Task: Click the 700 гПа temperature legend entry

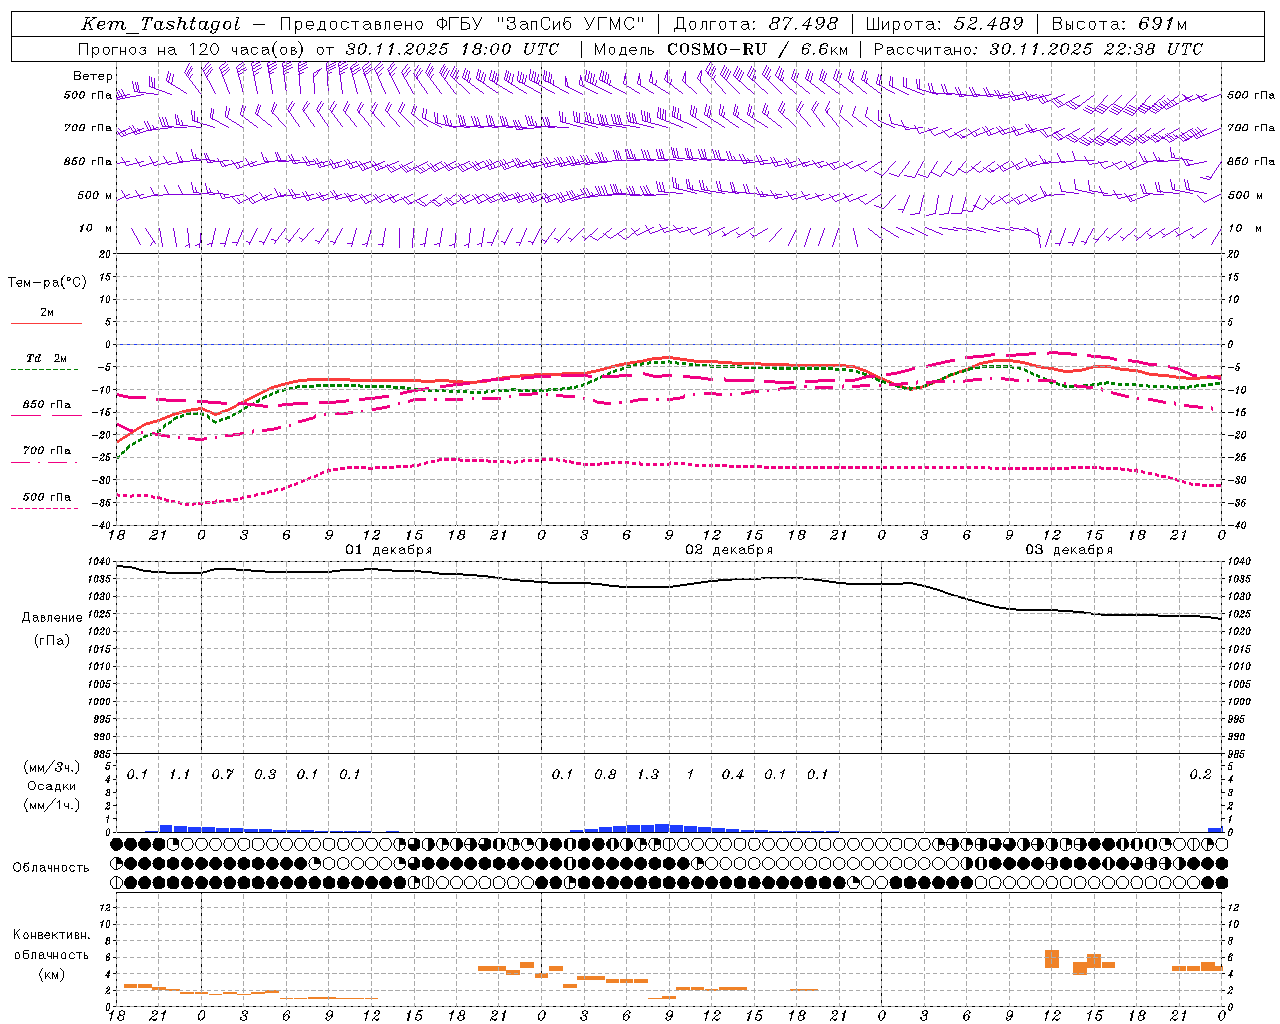Action: 47,451
